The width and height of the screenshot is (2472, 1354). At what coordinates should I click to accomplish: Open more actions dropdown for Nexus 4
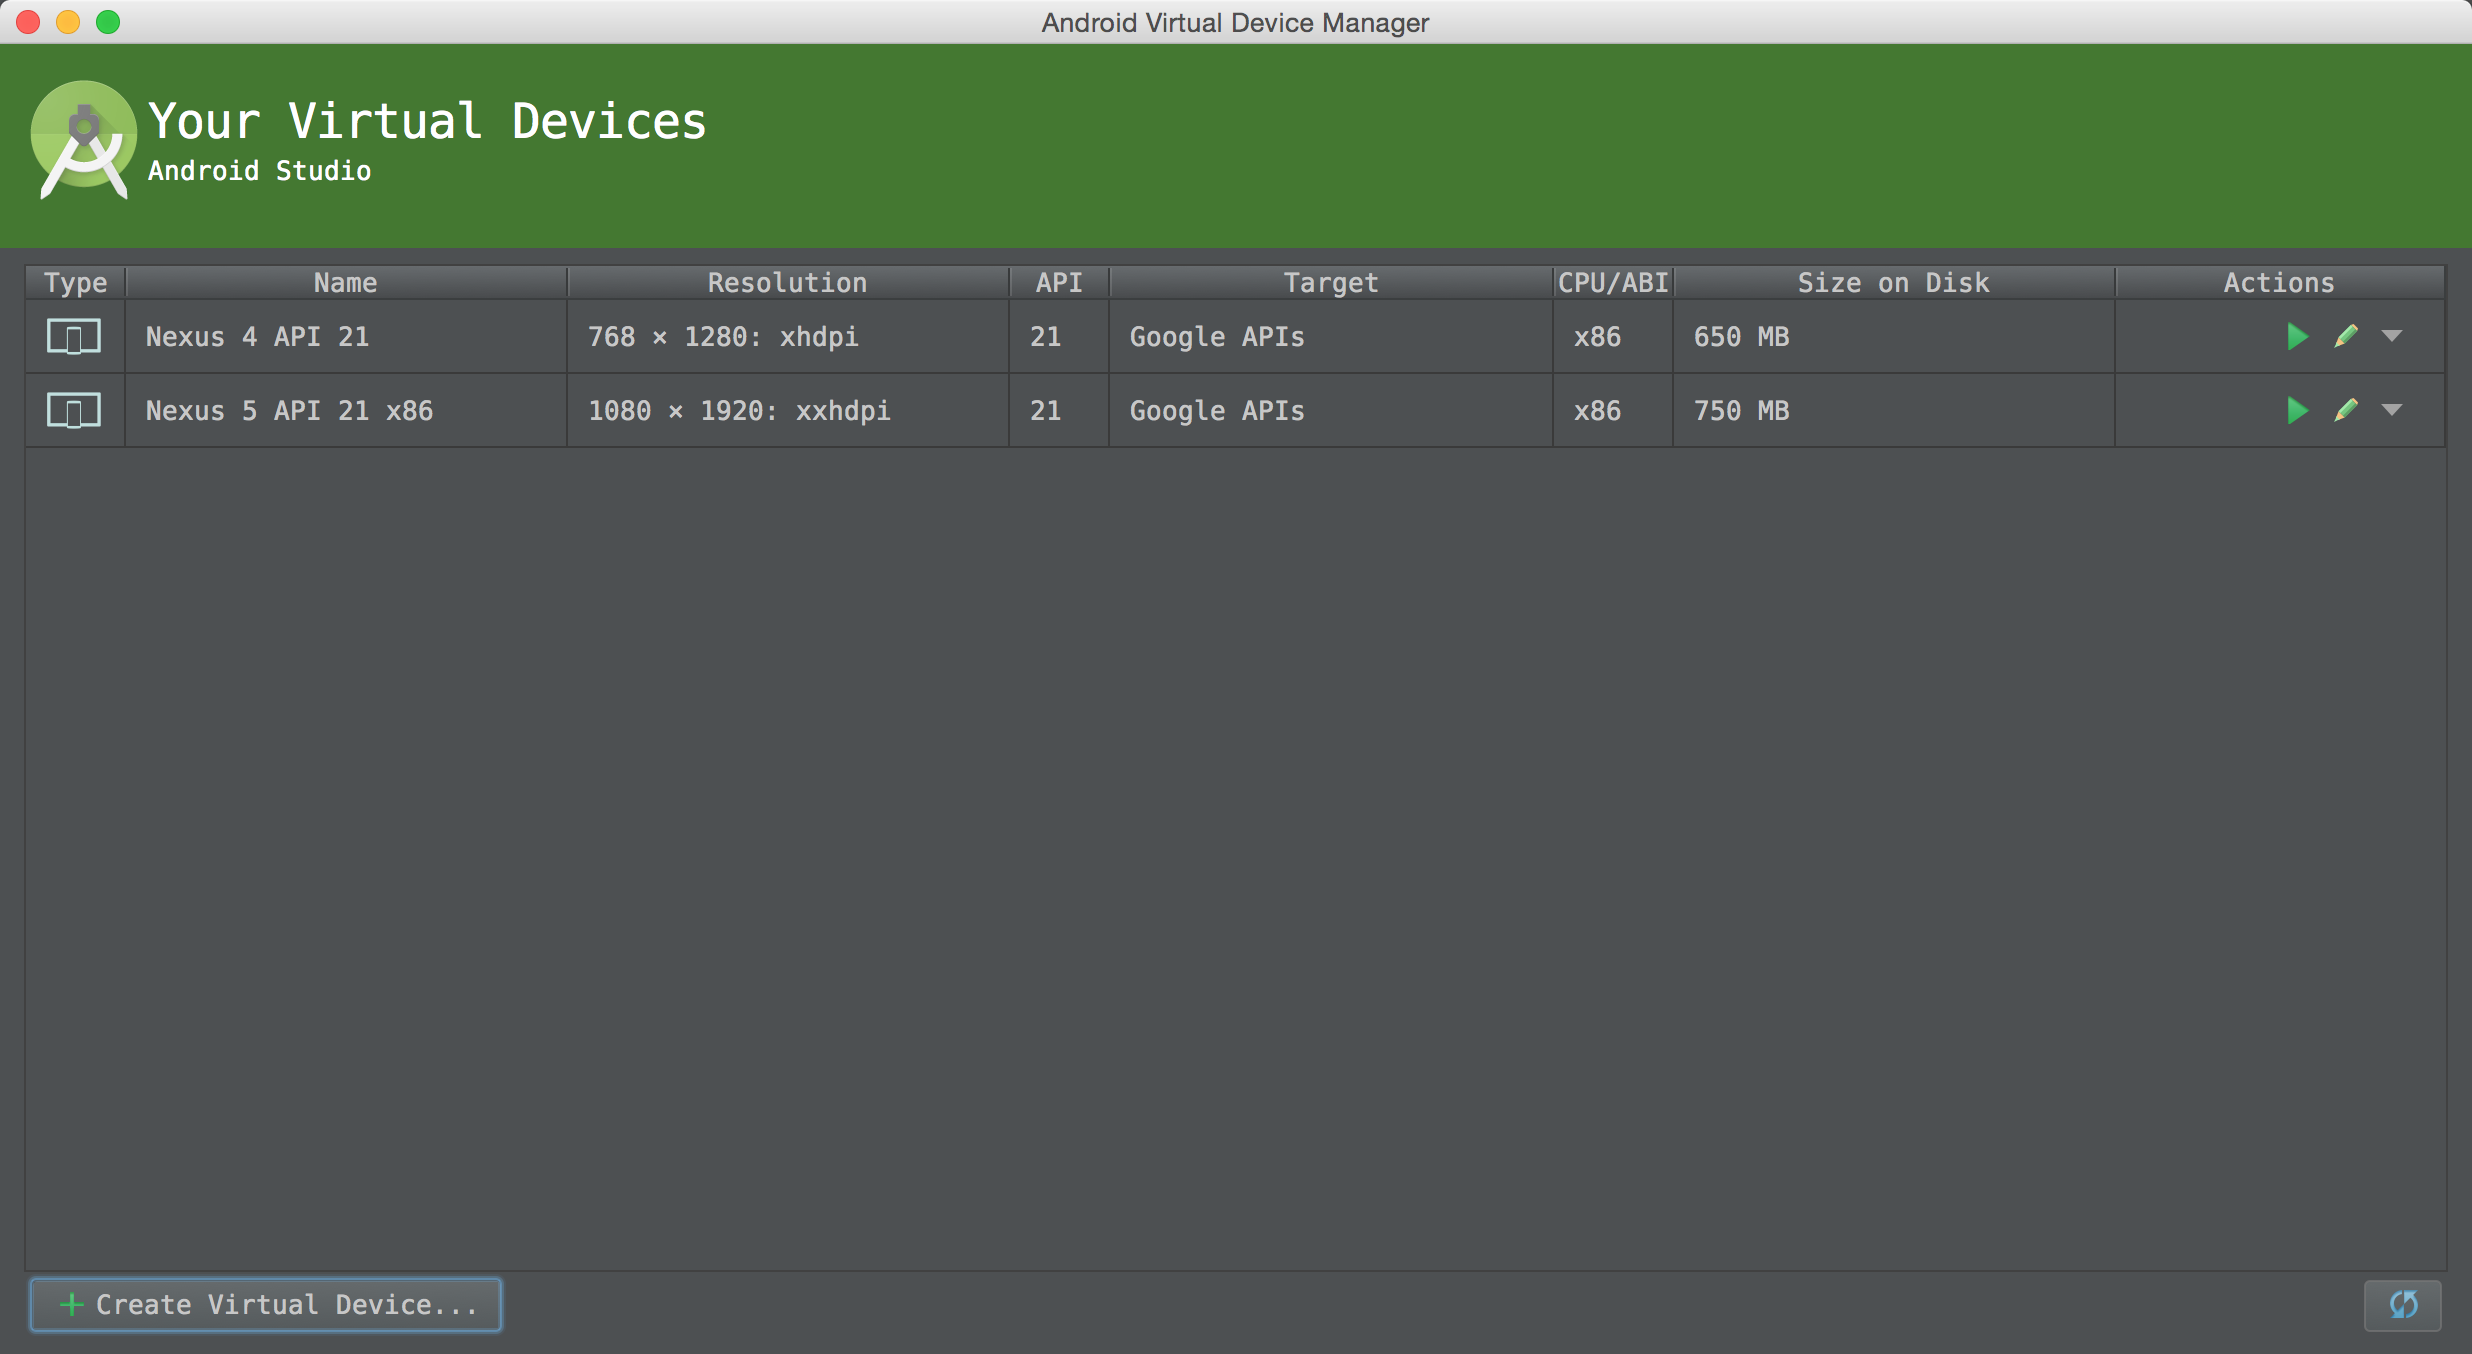click(x=2392, y=336)
